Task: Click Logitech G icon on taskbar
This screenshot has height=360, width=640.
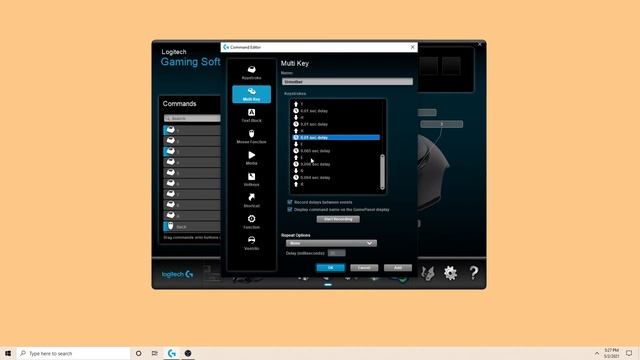Action: point(172,353)
